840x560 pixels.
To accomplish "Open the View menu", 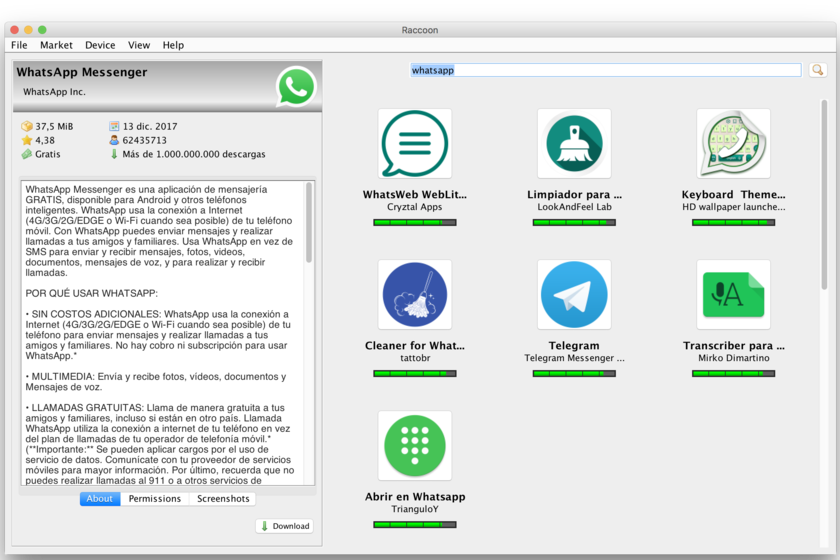I will point(139,45).
